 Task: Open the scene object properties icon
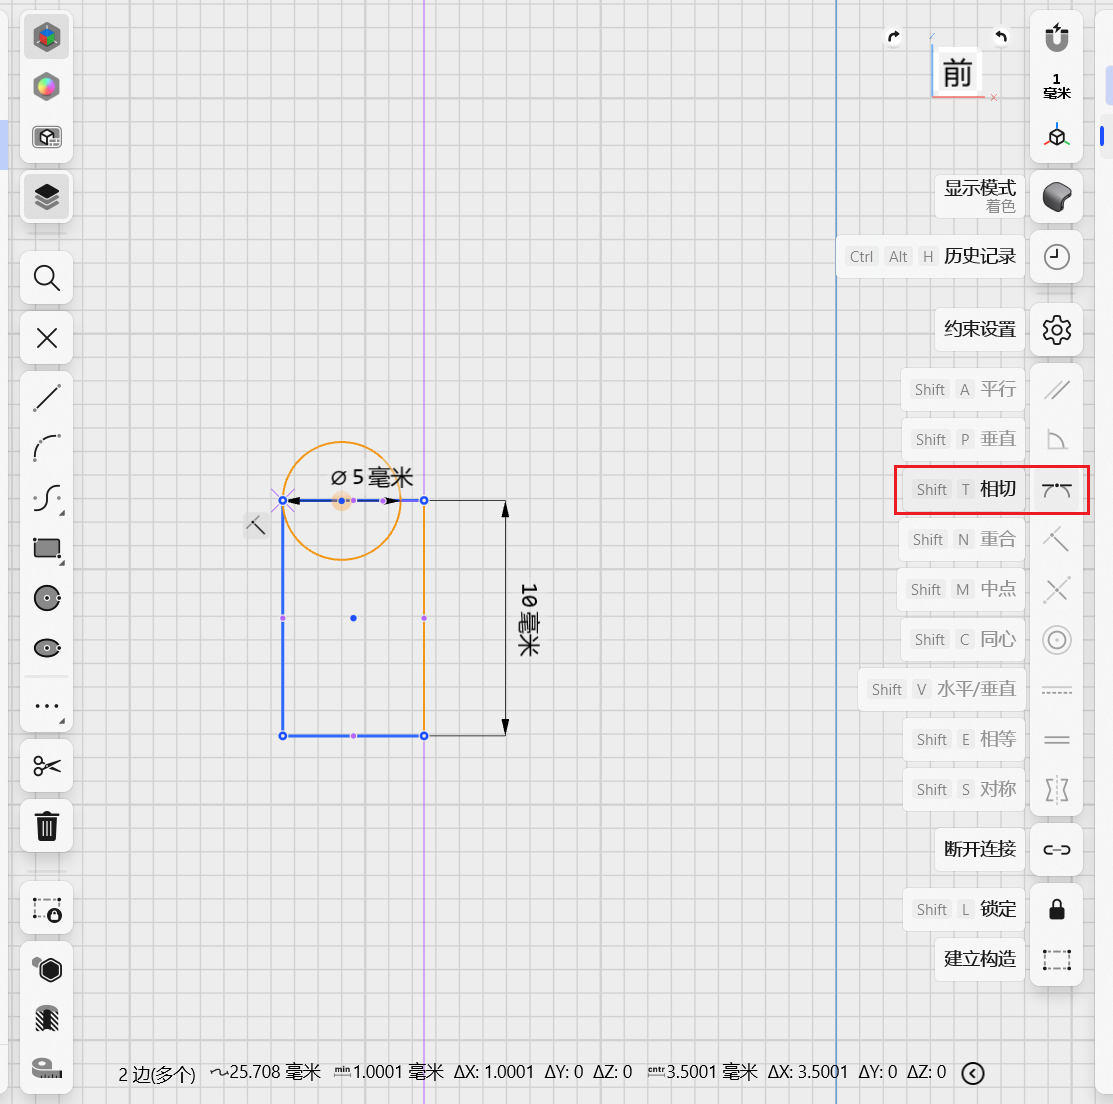[x=47, y=136]
